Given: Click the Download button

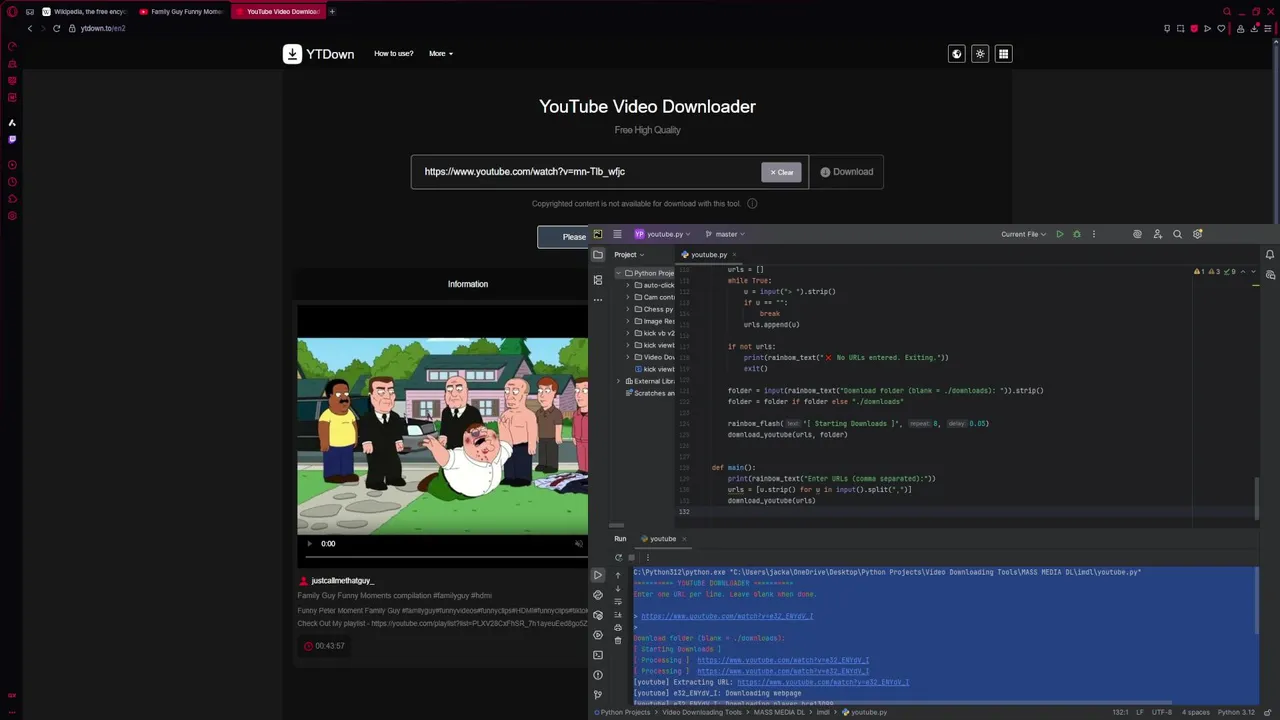Looking at the screenshot, I should 846,172.
